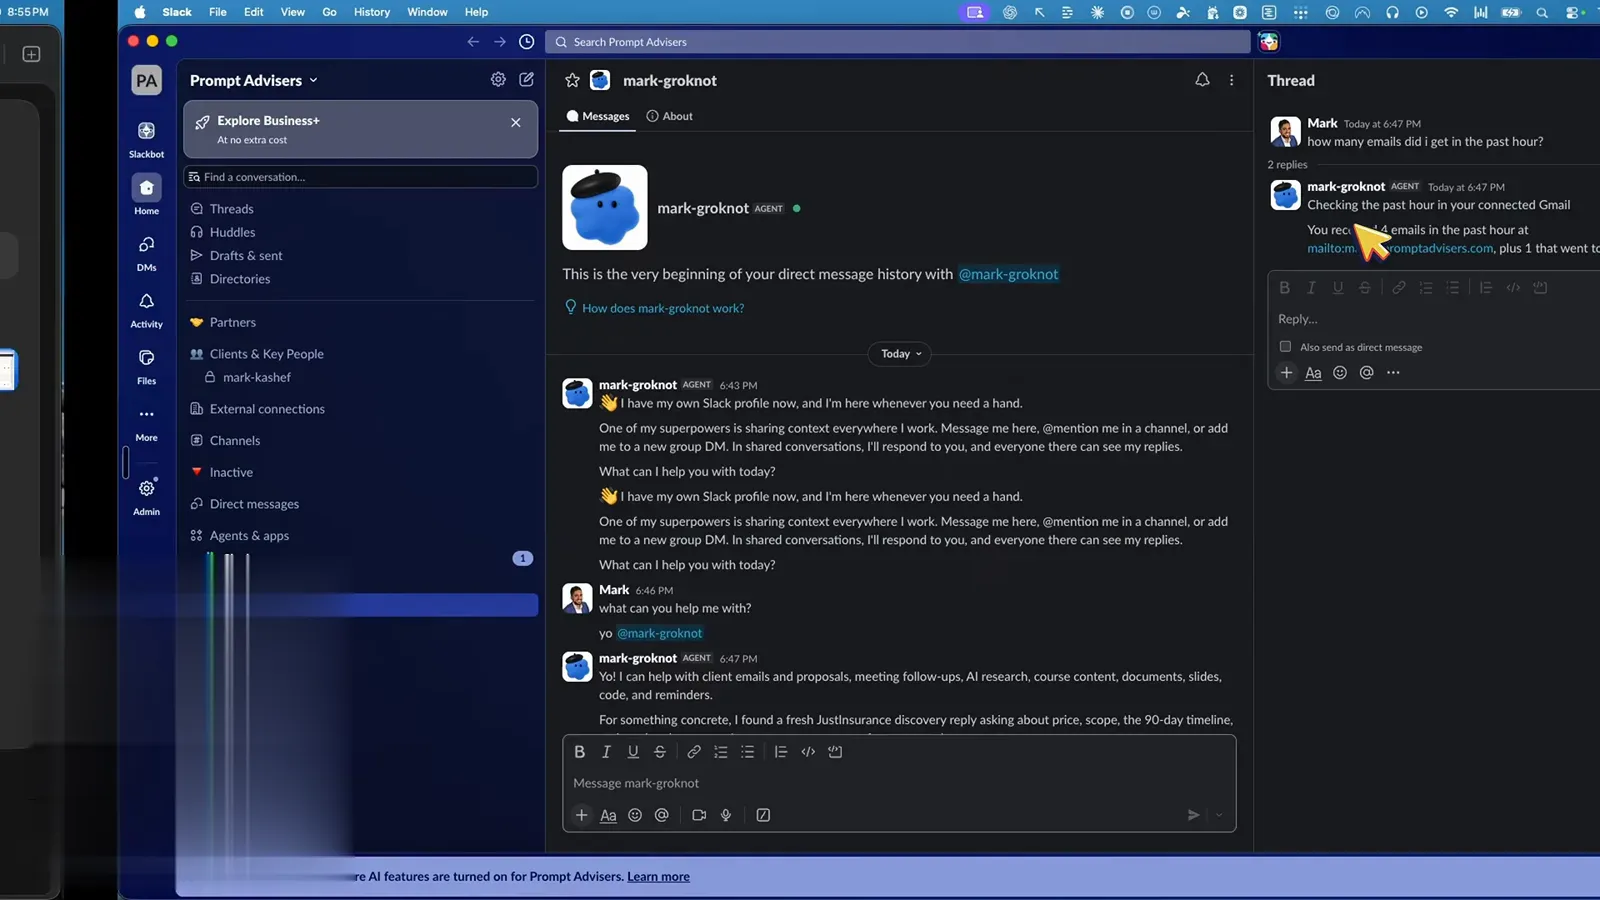The height and width of the screenshot is (900, 1600).
Task: Open the Slackbot sidebar icon
Action: click(x=146, y=132)
